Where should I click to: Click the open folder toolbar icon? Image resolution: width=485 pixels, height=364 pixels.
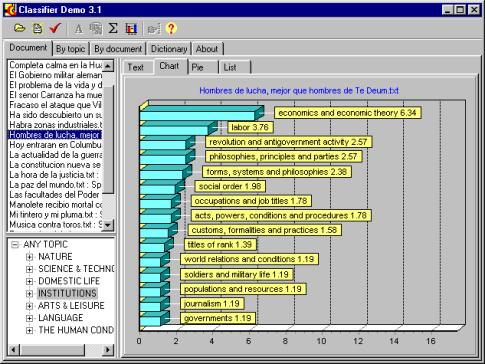pos(20,29)
